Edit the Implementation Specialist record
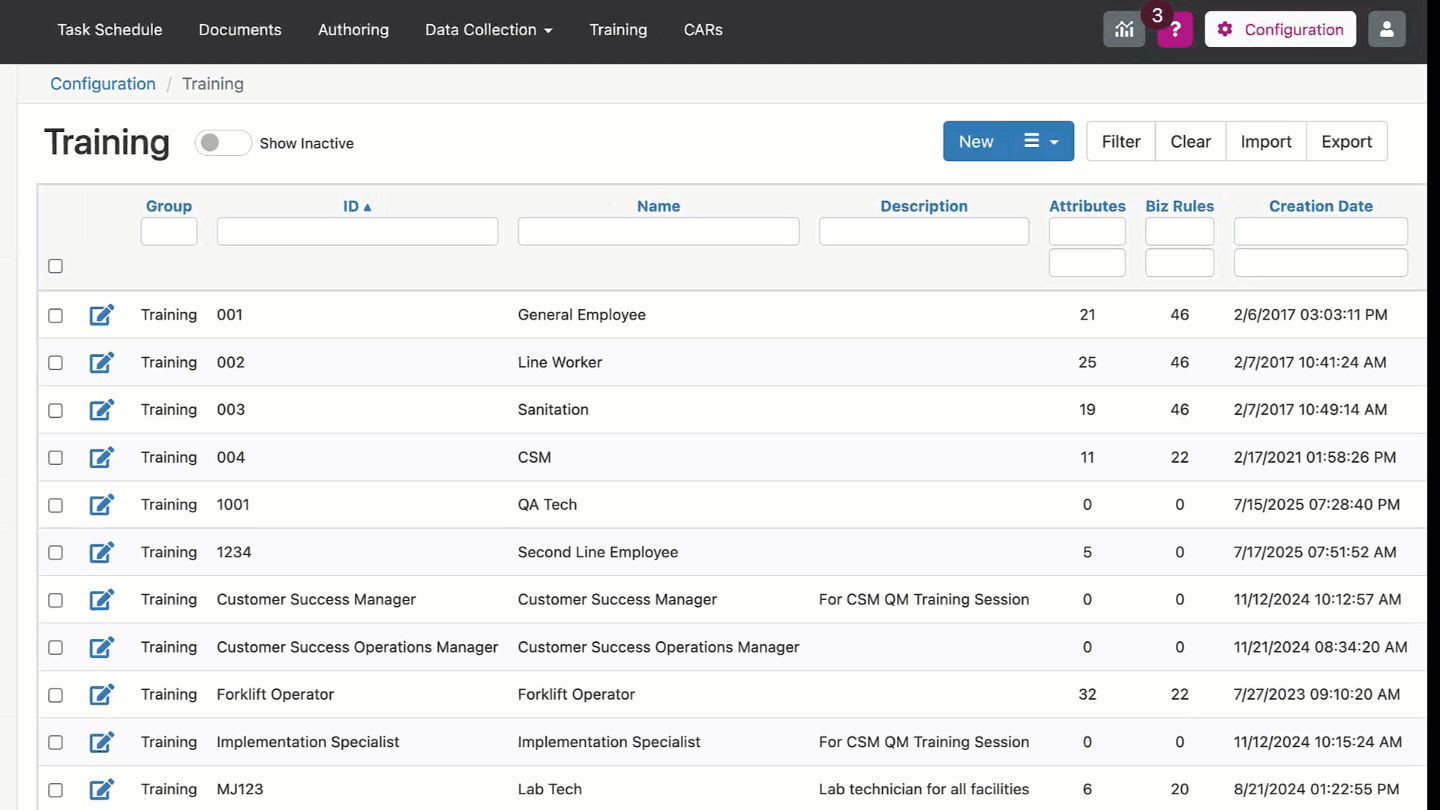This screenshot has height=810, width=1440. pyautogui.click(x=102, y=742)
